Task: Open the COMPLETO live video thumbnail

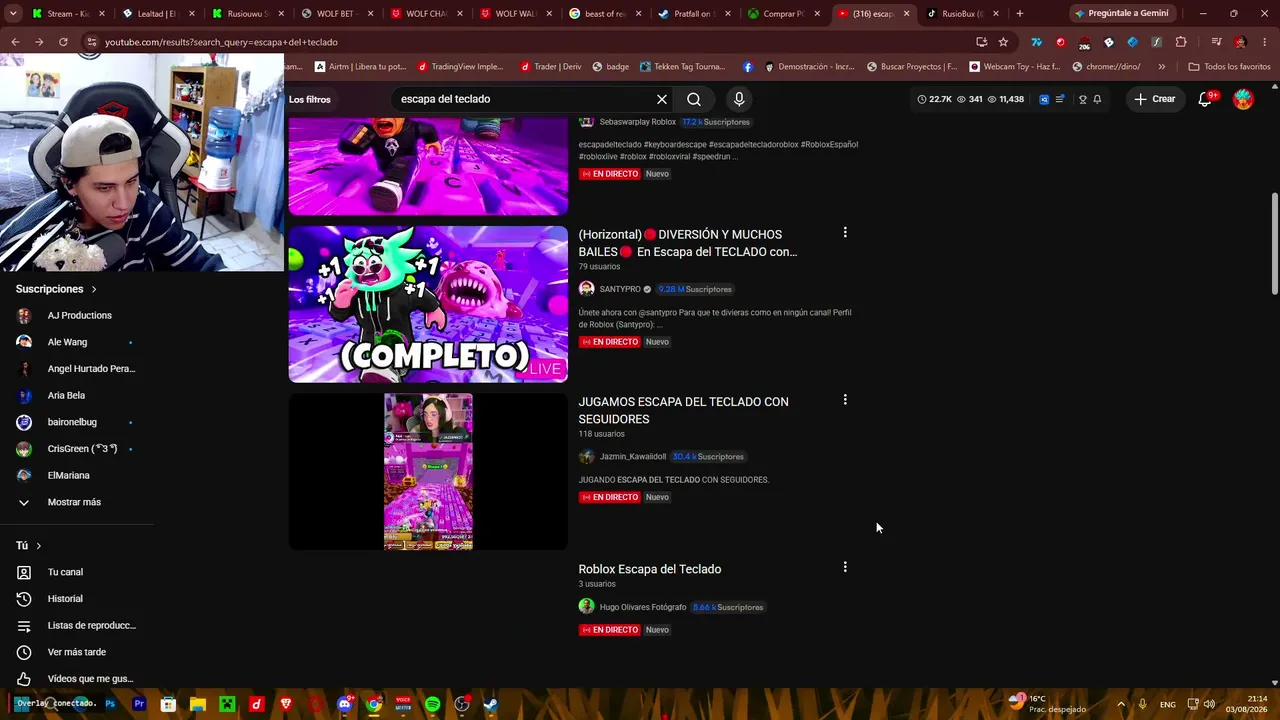Action: 428,304
